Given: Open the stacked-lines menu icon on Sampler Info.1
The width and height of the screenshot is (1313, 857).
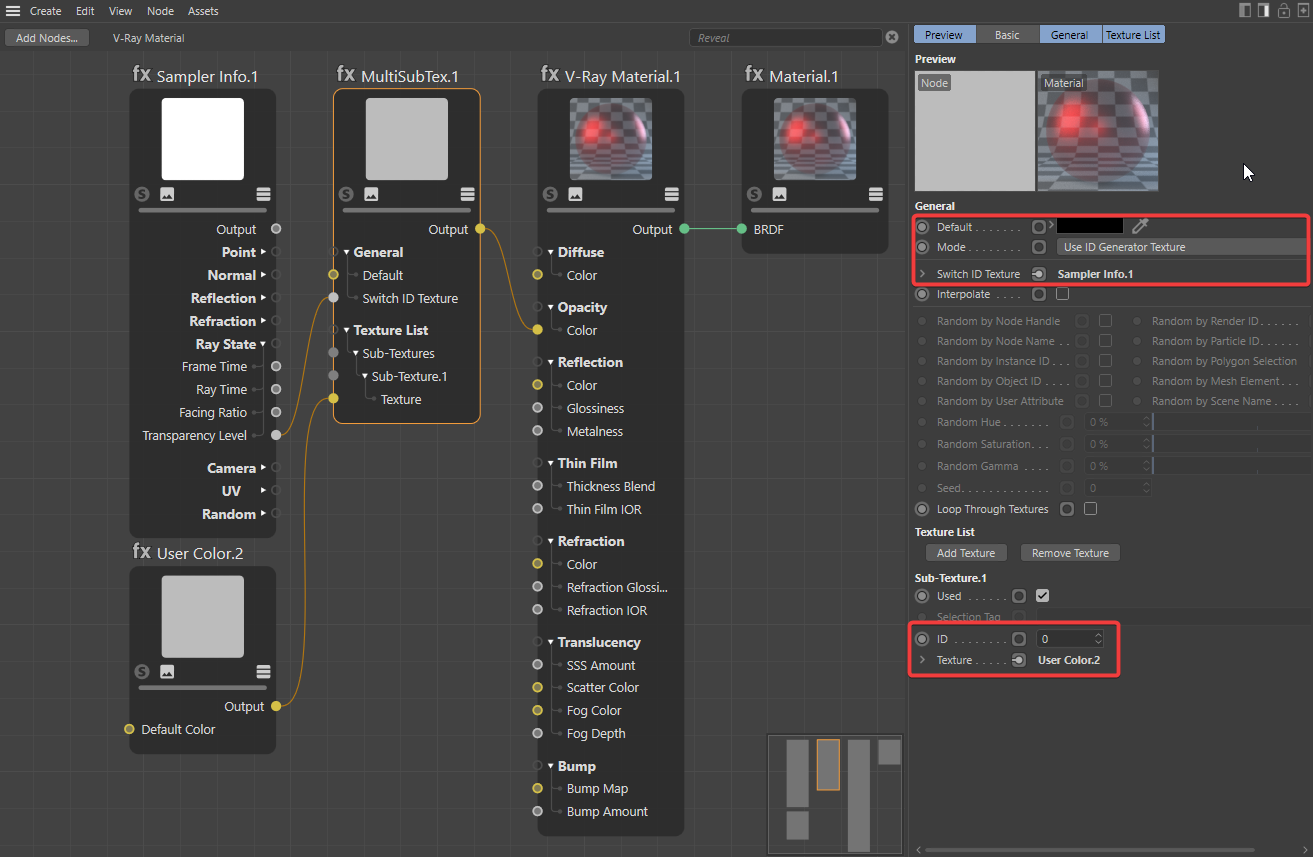Looking at the screenshot, I should (x=263, y=194).
